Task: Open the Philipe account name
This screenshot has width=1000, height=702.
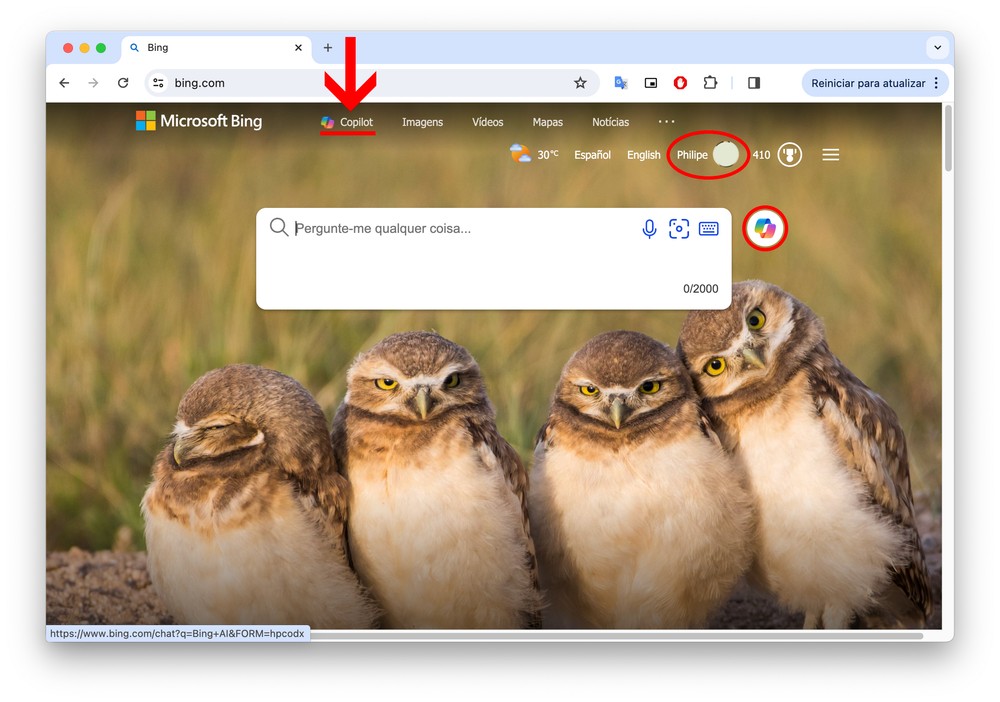Action: [692, 155]
